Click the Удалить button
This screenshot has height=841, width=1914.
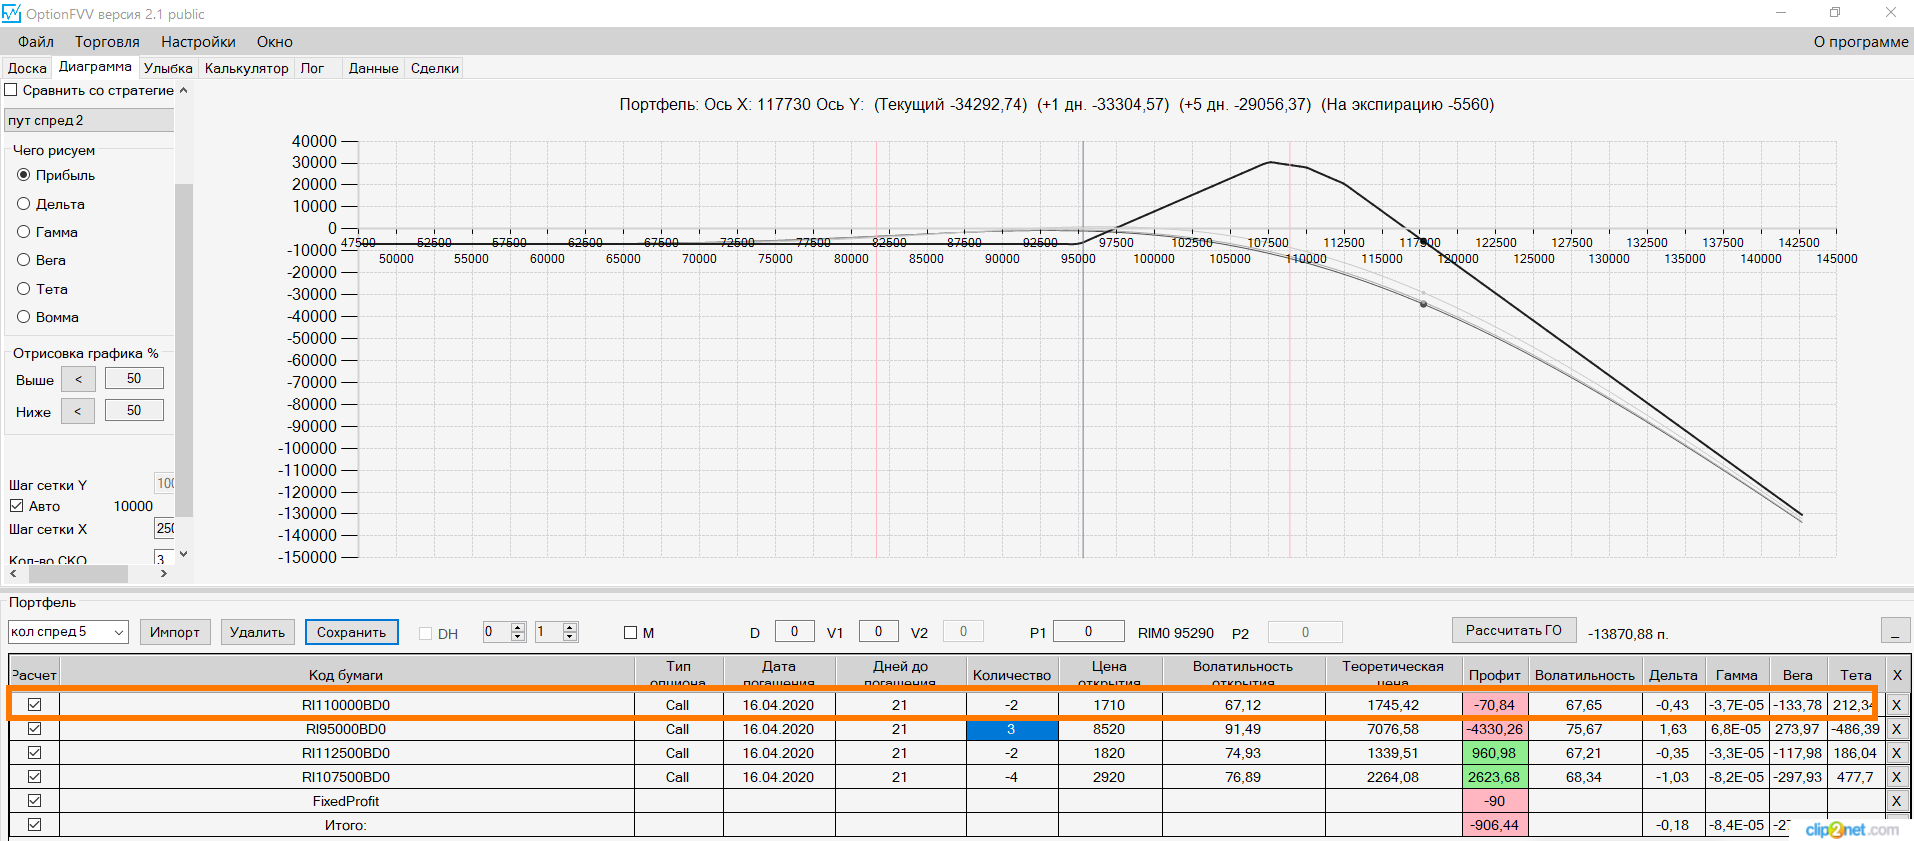click(257, 632)
